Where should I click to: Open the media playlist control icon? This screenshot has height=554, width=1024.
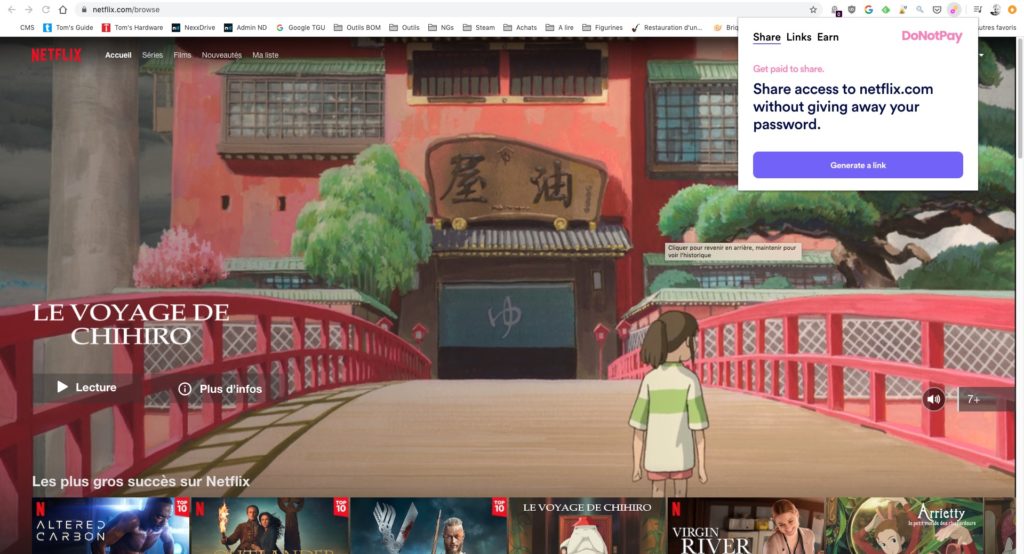978,10
